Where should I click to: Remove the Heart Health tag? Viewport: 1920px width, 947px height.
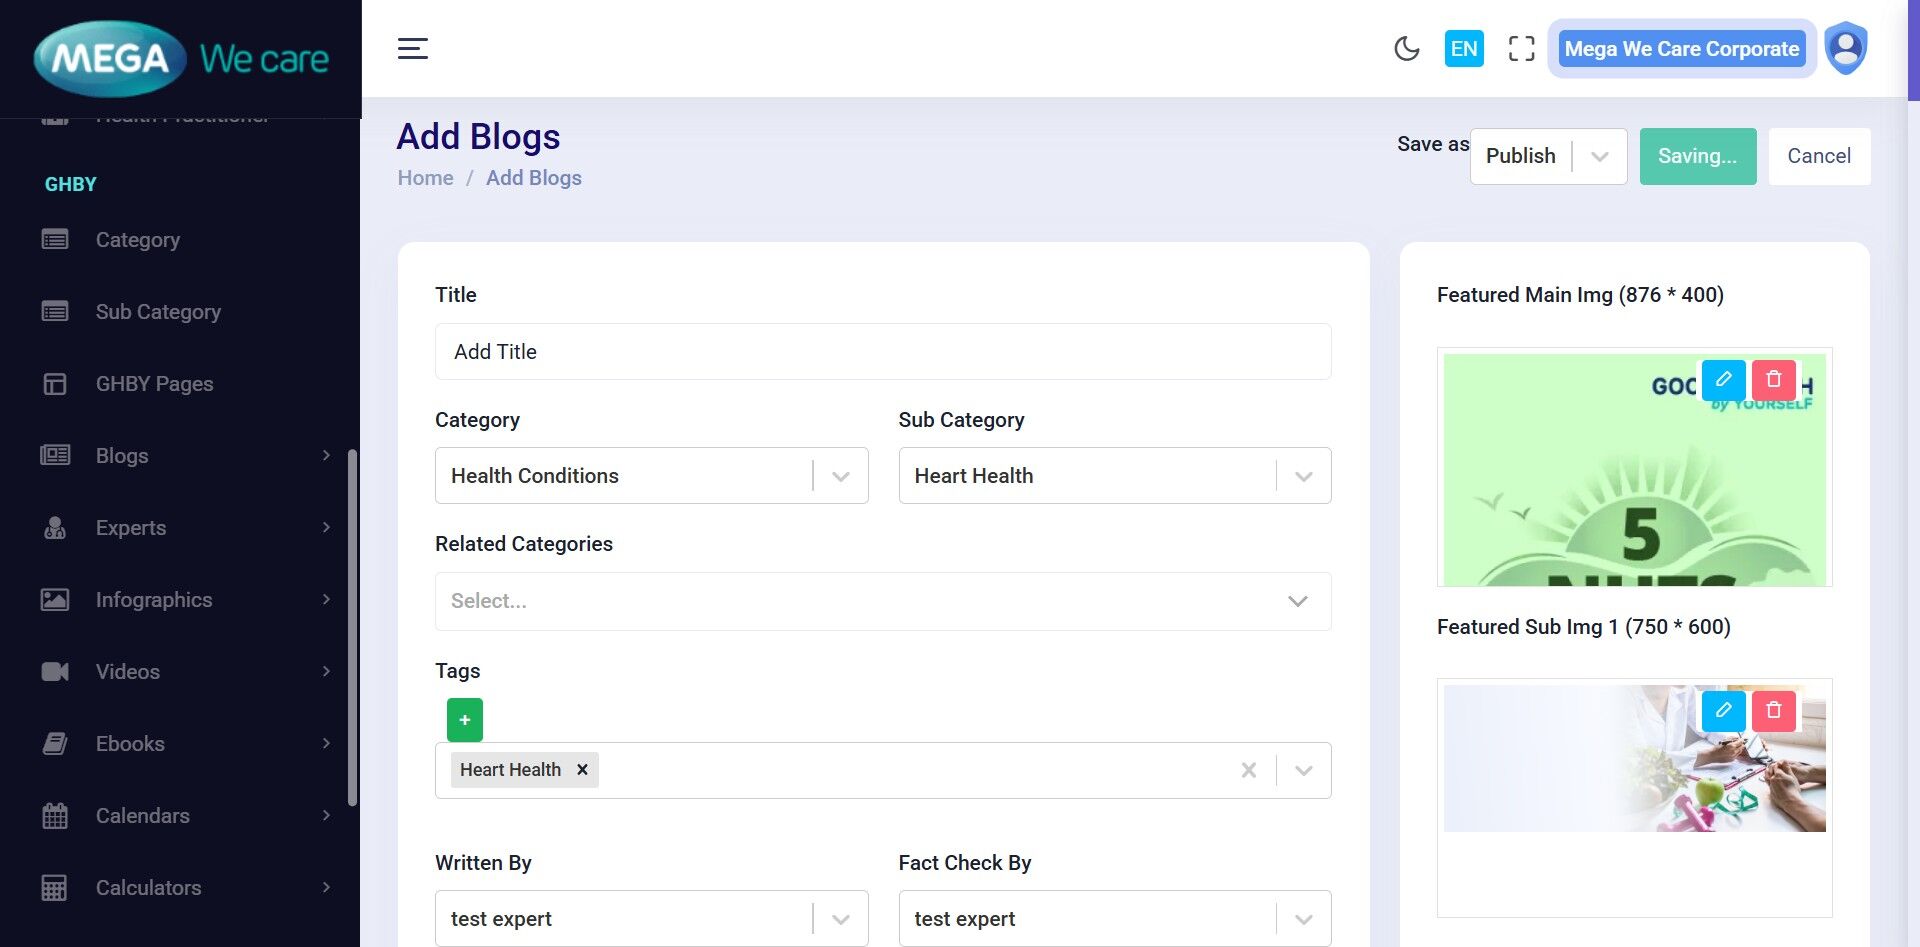(x=582, y=770)
